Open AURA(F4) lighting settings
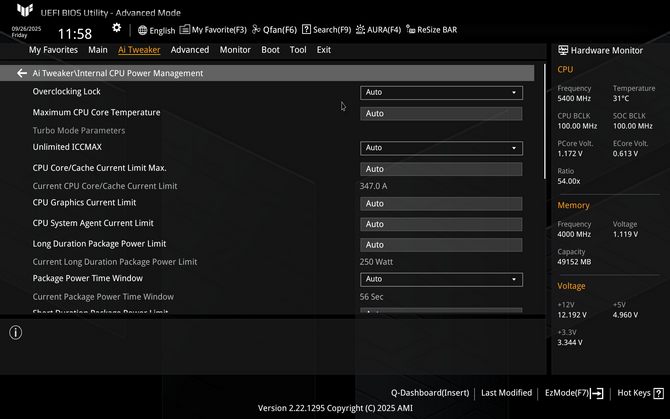 point(379,30)
